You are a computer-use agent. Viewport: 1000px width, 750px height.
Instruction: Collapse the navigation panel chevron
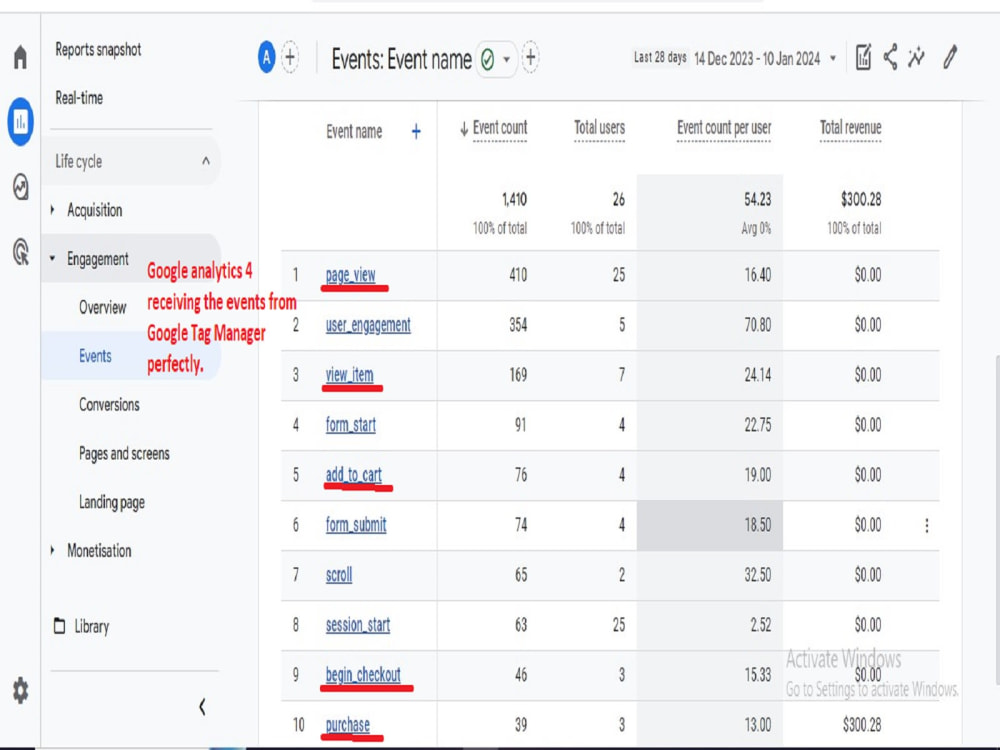point(202,707)
